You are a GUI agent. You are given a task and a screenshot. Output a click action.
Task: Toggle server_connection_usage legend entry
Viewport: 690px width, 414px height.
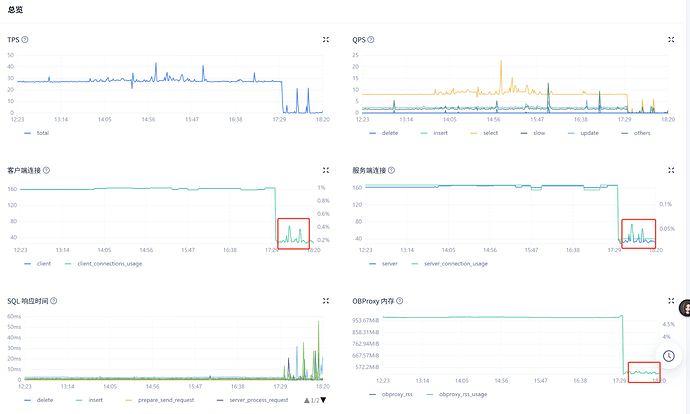point(450,264)
